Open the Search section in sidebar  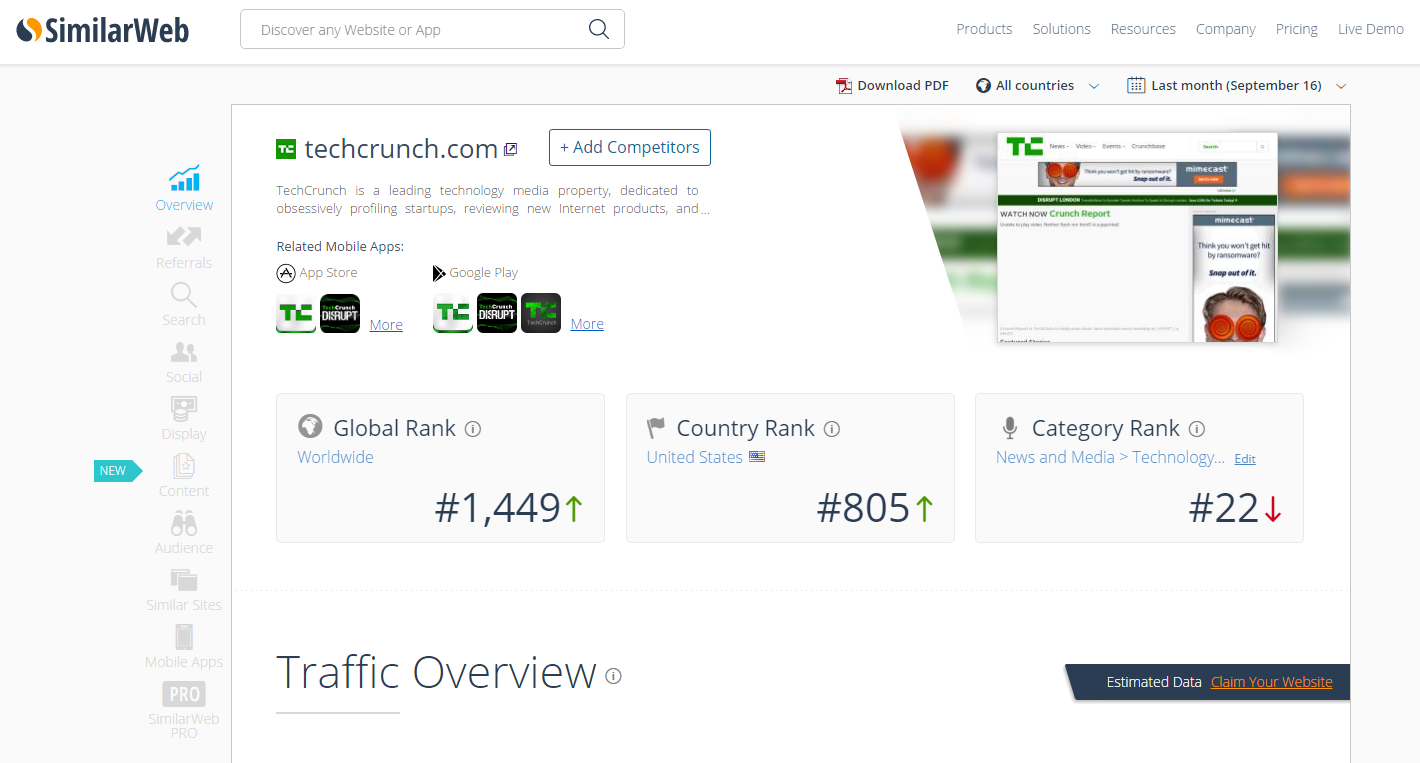pyautogui.click(x=184, y=304)
